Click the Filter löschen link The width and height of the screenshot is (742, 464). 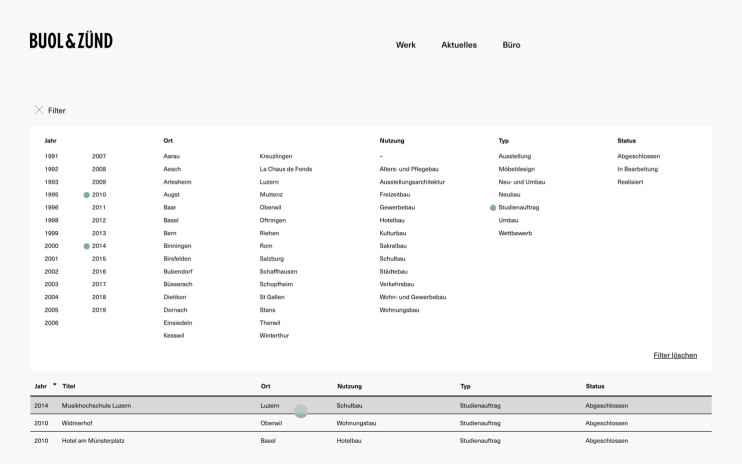pos(675,355)
